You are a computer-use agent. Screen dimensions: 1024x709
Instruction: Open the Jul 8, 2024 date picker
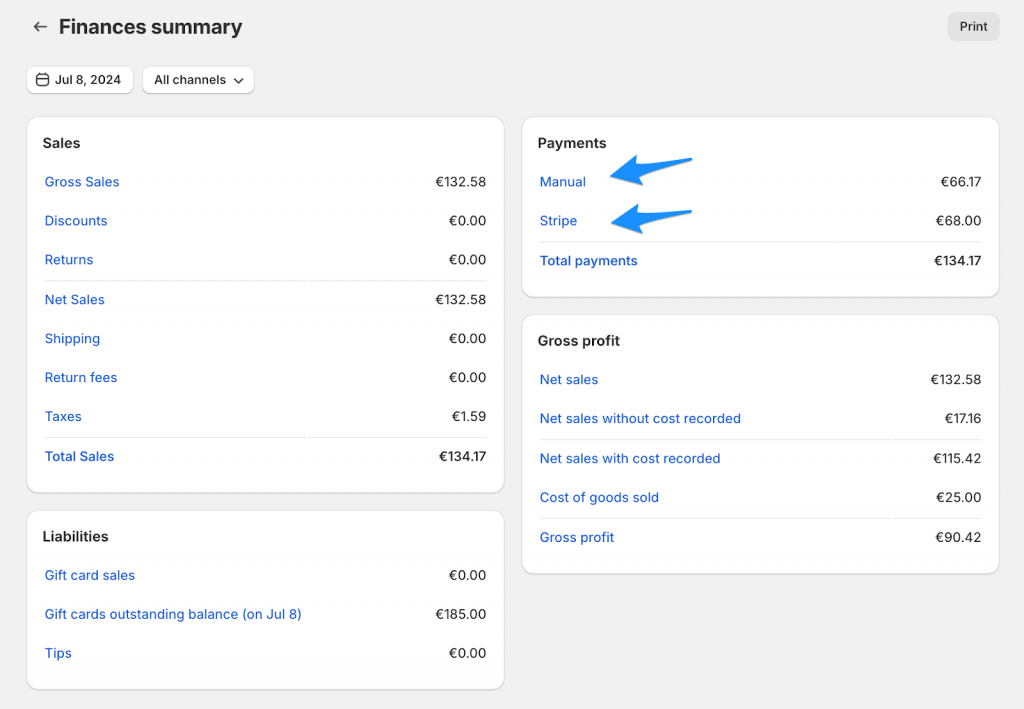(80, 80)
